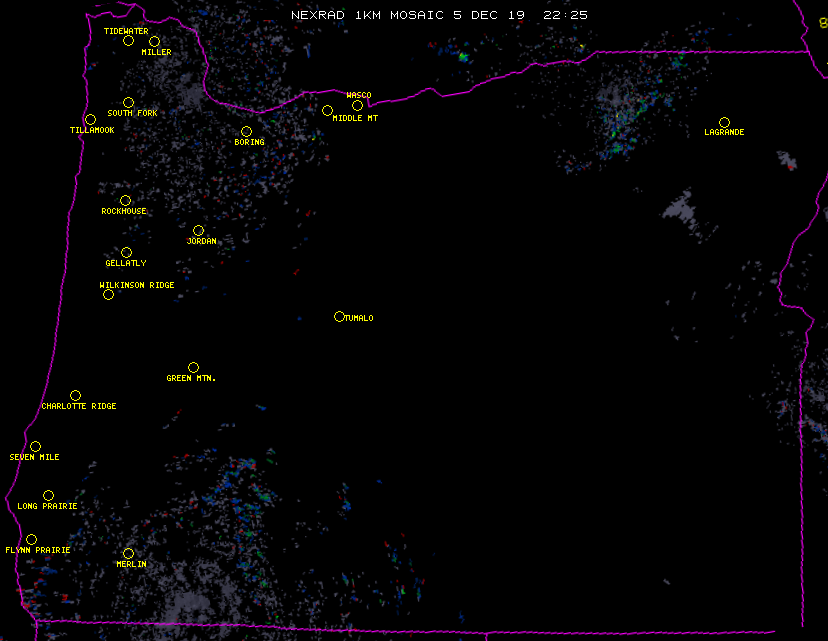Click the Tidewater station circle marker

[x=128, y=41]
